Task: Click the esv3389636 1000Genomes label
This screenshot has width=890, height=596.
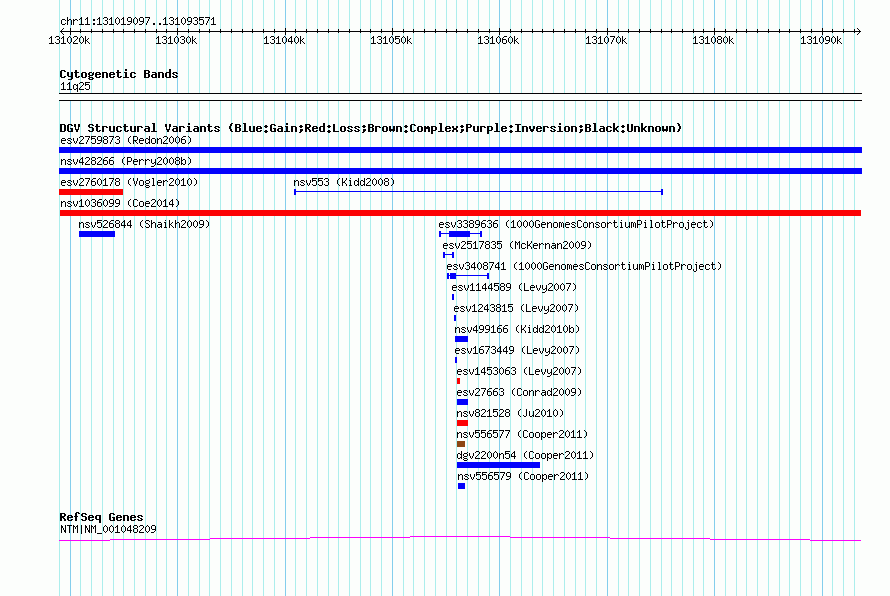Action: click(576, 224)
